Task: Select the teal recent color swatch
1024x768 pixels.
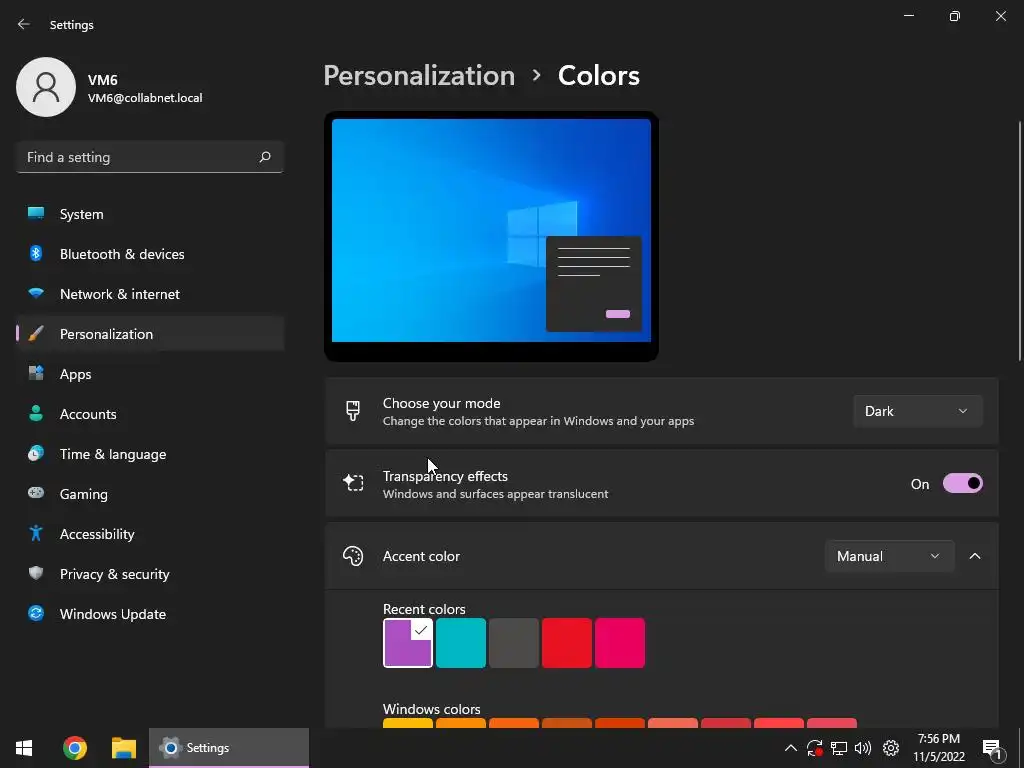Action: point(460,643)
